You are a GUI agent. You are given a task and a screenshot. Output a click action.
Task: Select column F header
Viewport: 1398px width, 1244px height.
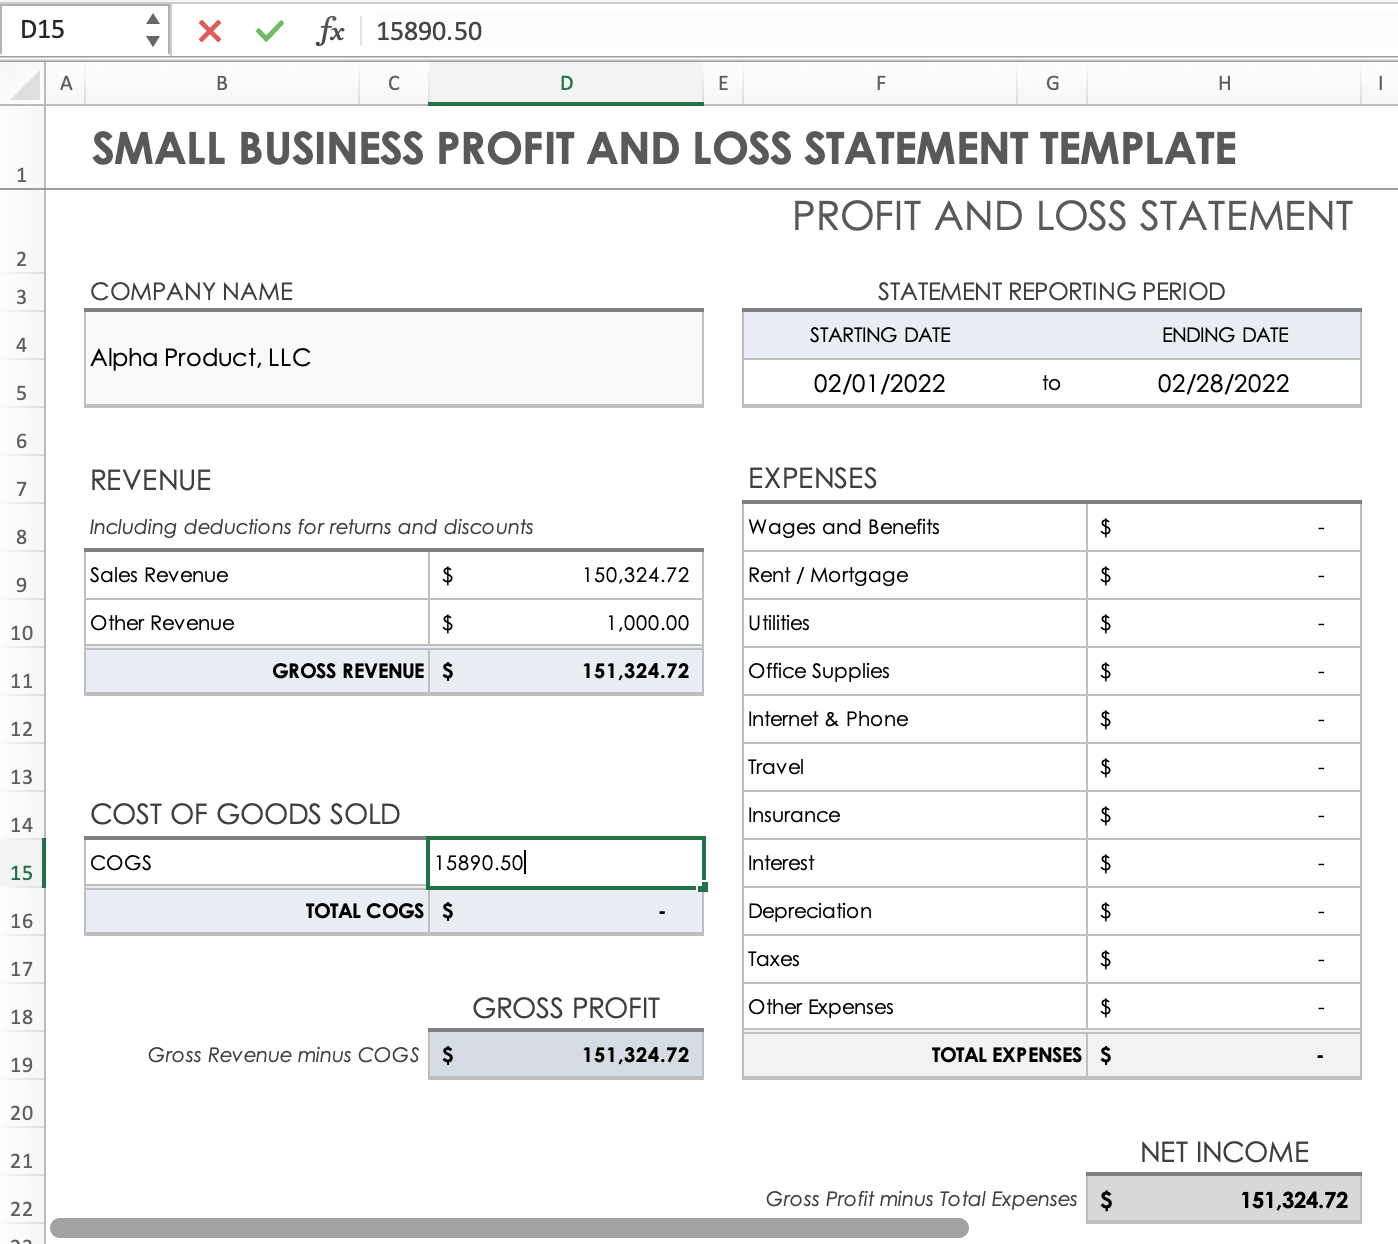tap(880, 84)
